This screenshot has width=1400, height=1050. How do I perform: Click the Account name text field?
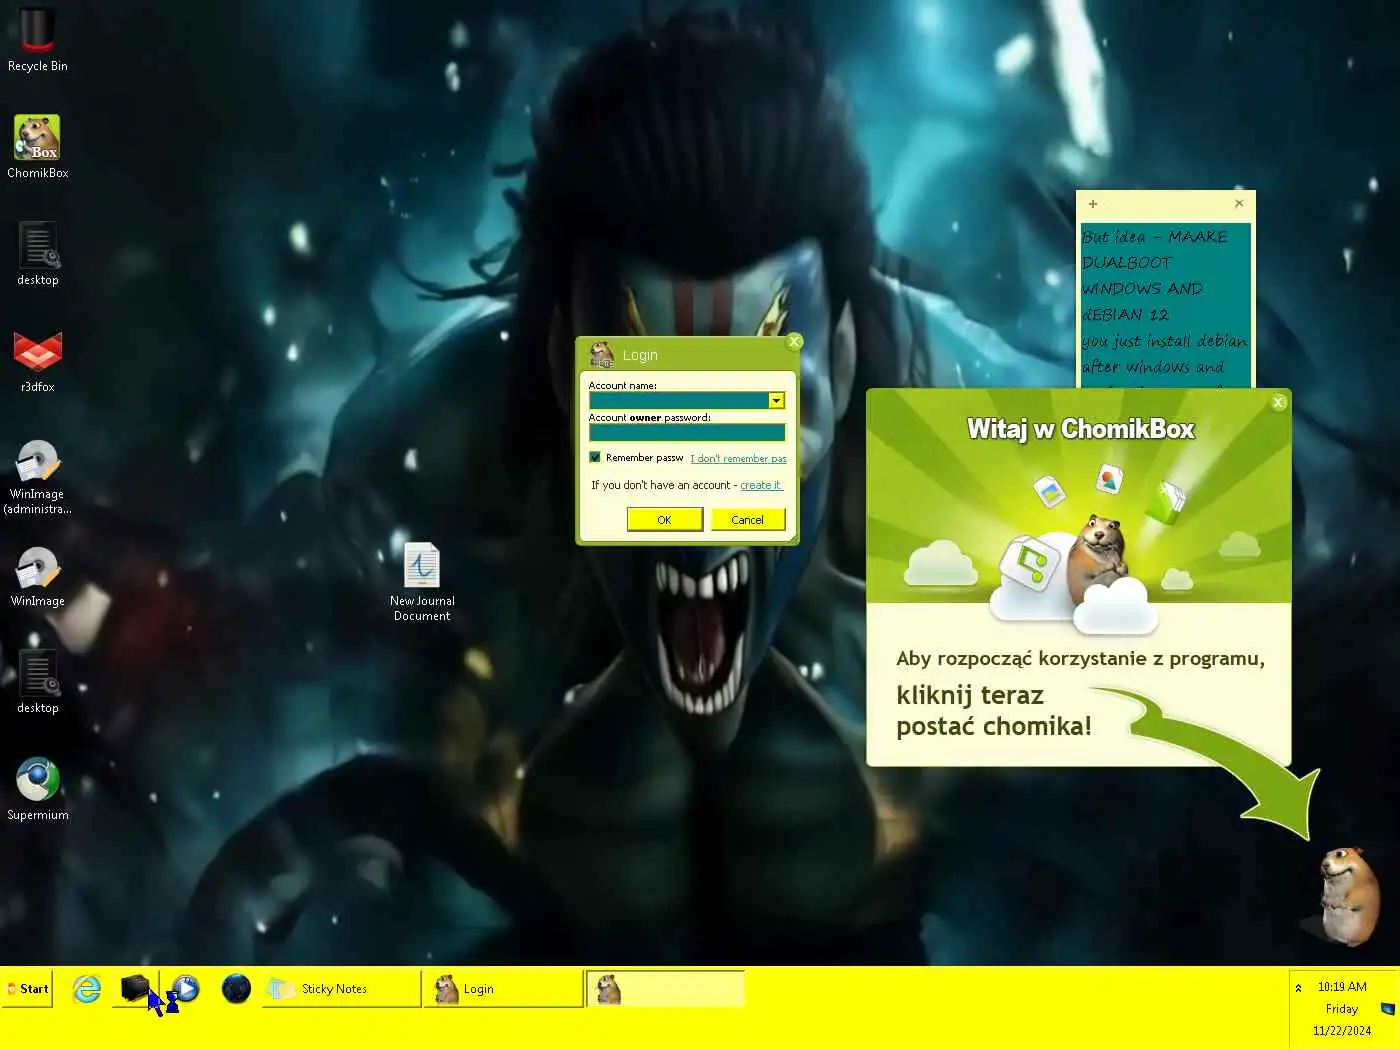678,400
